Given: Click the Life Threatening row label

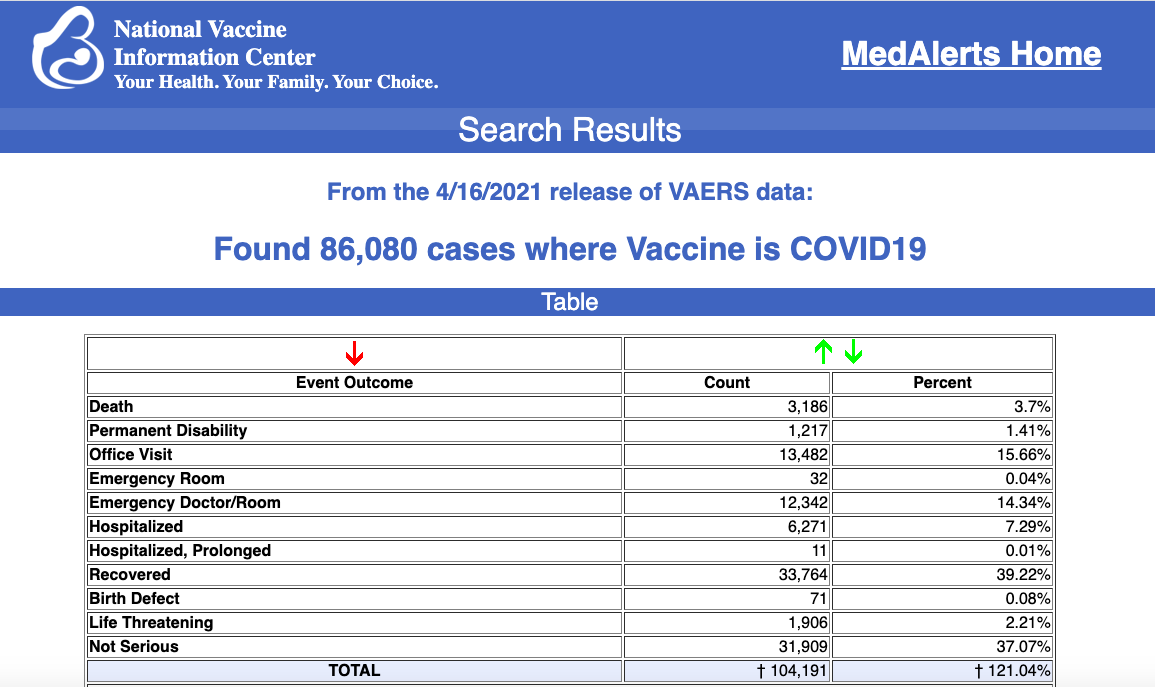Looking at the screenshot, I should point(151,623).
